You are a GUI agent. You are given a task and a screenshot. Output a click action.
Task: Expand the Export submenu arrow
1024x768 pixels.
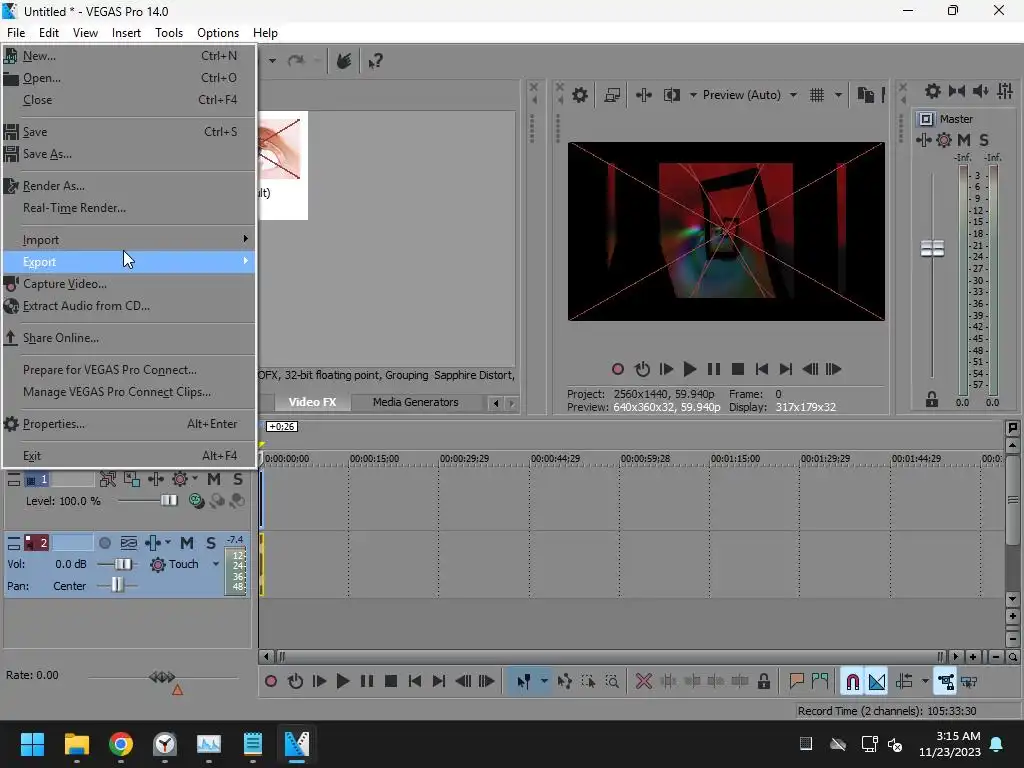(x=246, y=261)
